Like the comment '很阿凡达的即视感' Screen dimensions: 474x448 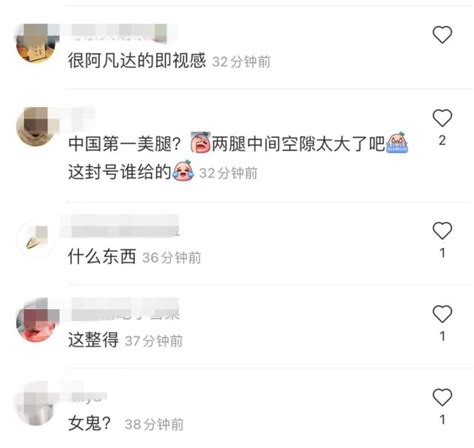point(442,35)
